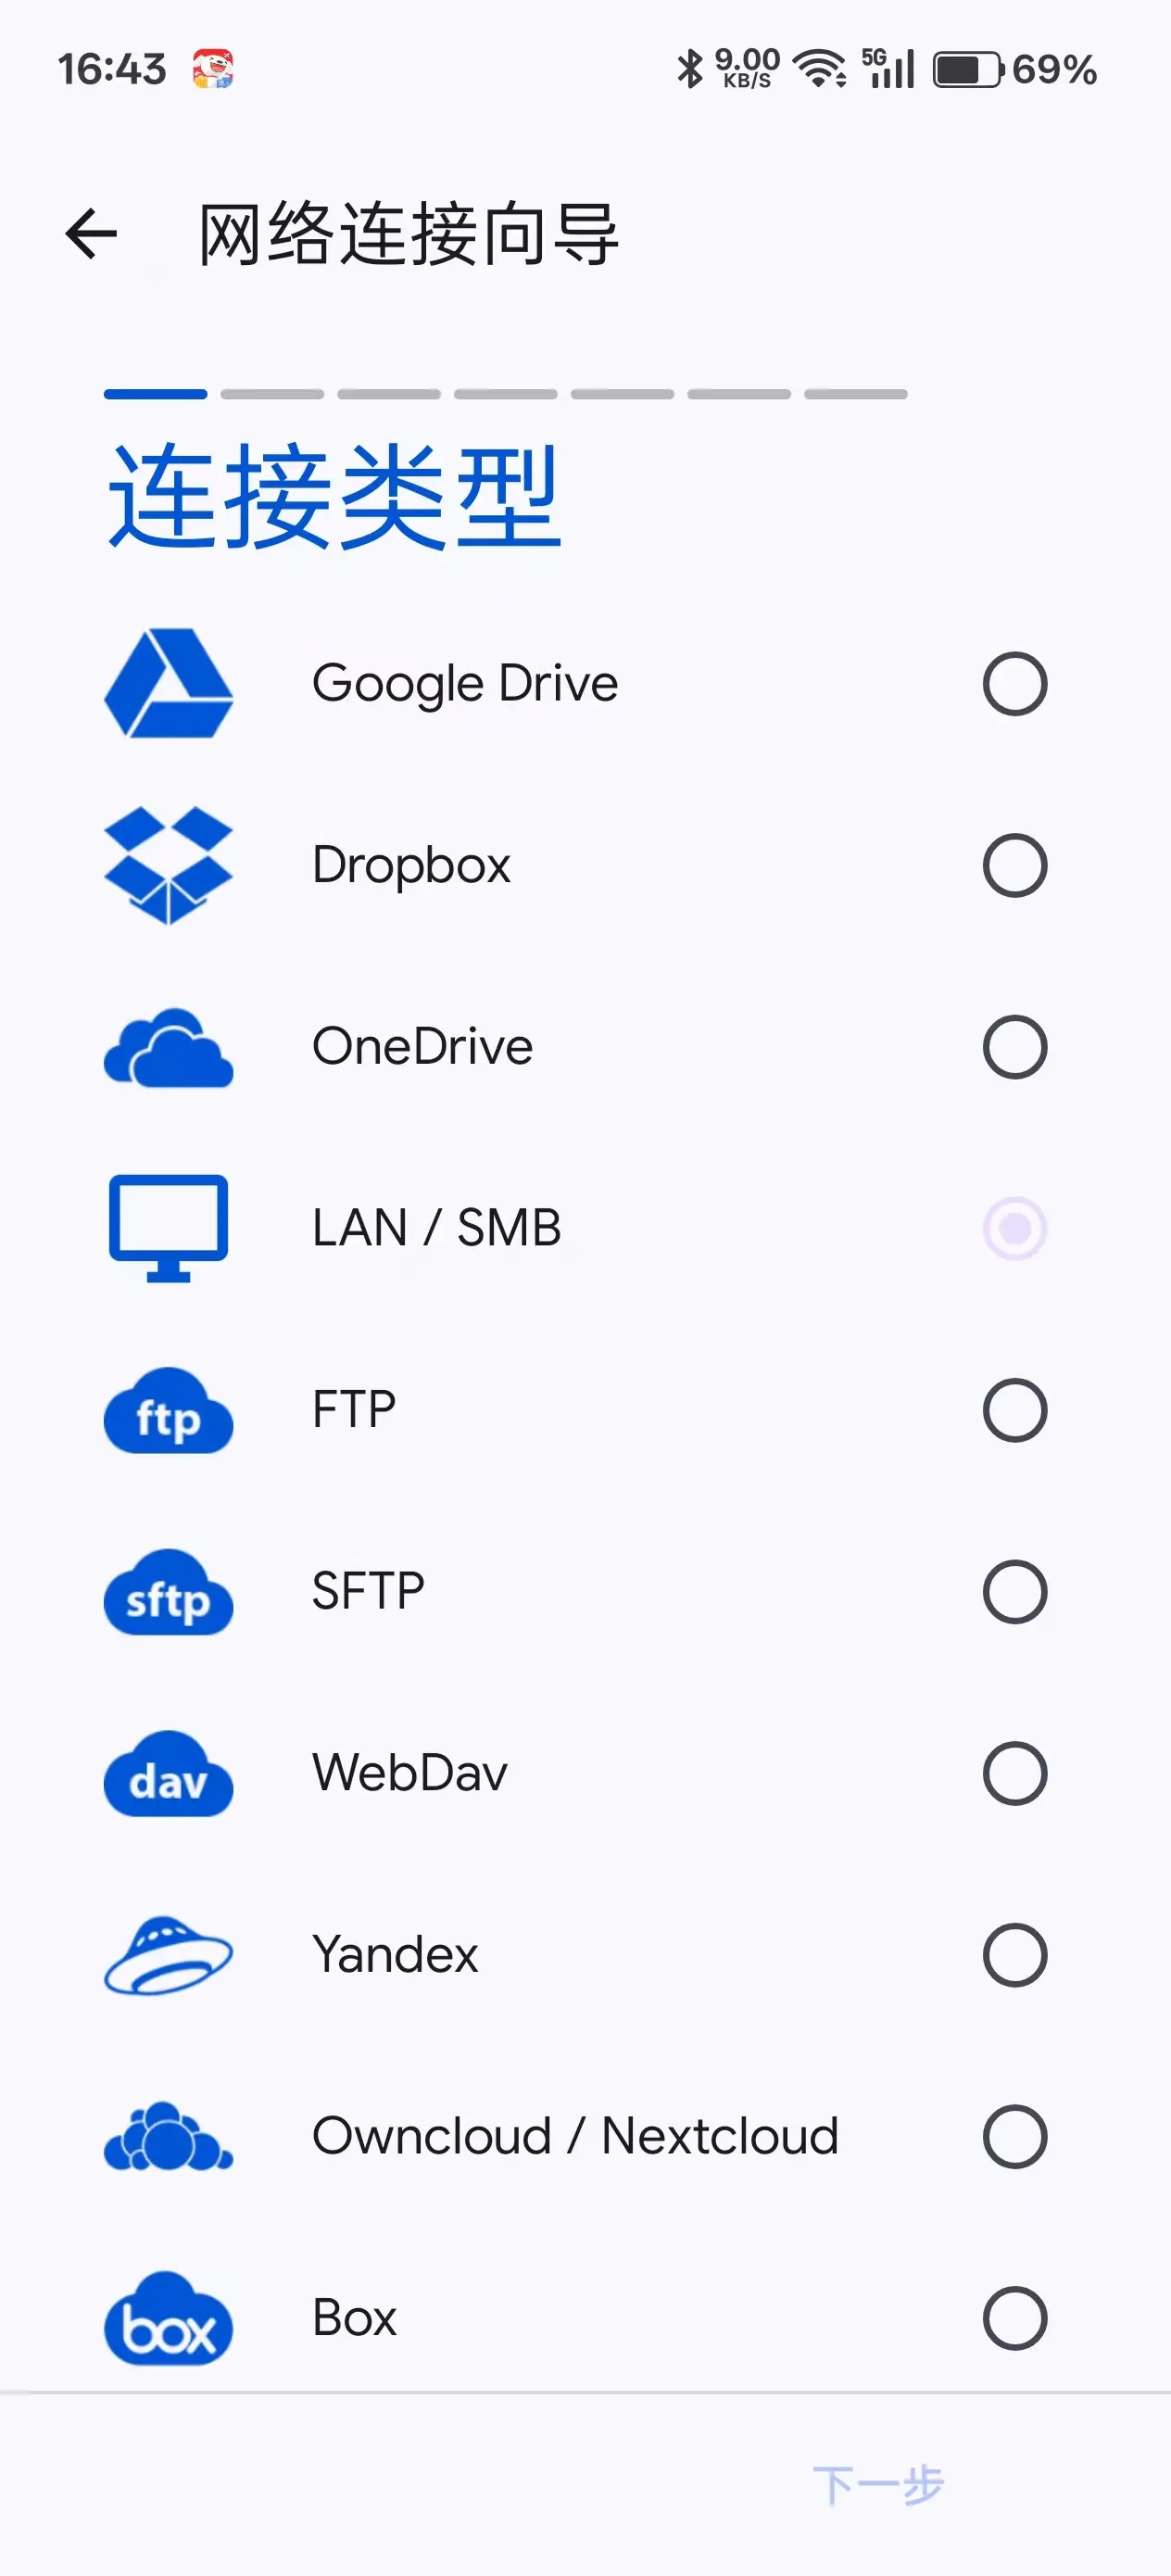This screenshot has height=2576, width=1171.
Task: Tap the Dropbox open-box icon
Action: (168, 865)
